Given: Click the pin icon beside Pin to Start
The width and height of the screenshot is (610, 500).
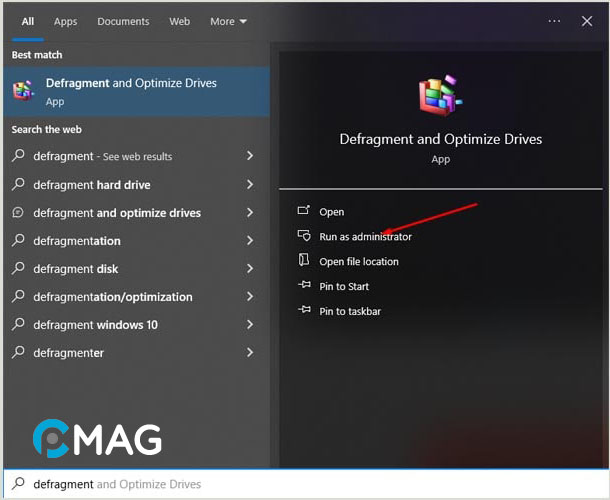Looking at the screenshot, I should [x=304, y=285].
